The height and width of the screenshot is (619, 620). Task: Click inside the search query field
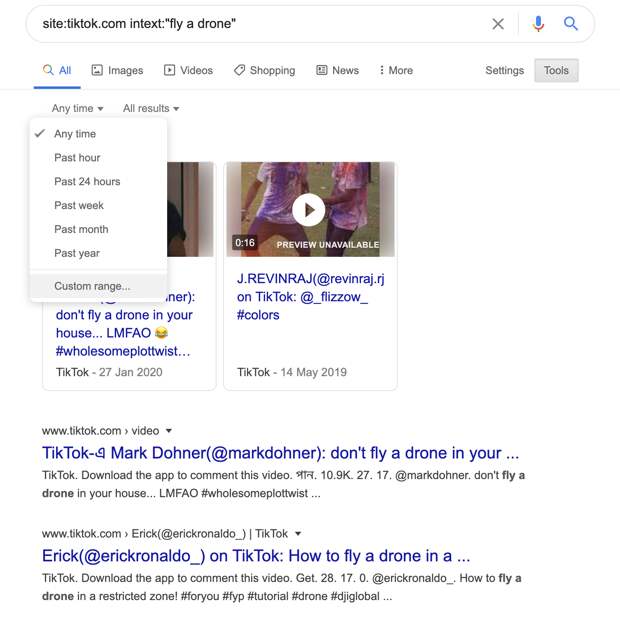(x=261, y=24)
